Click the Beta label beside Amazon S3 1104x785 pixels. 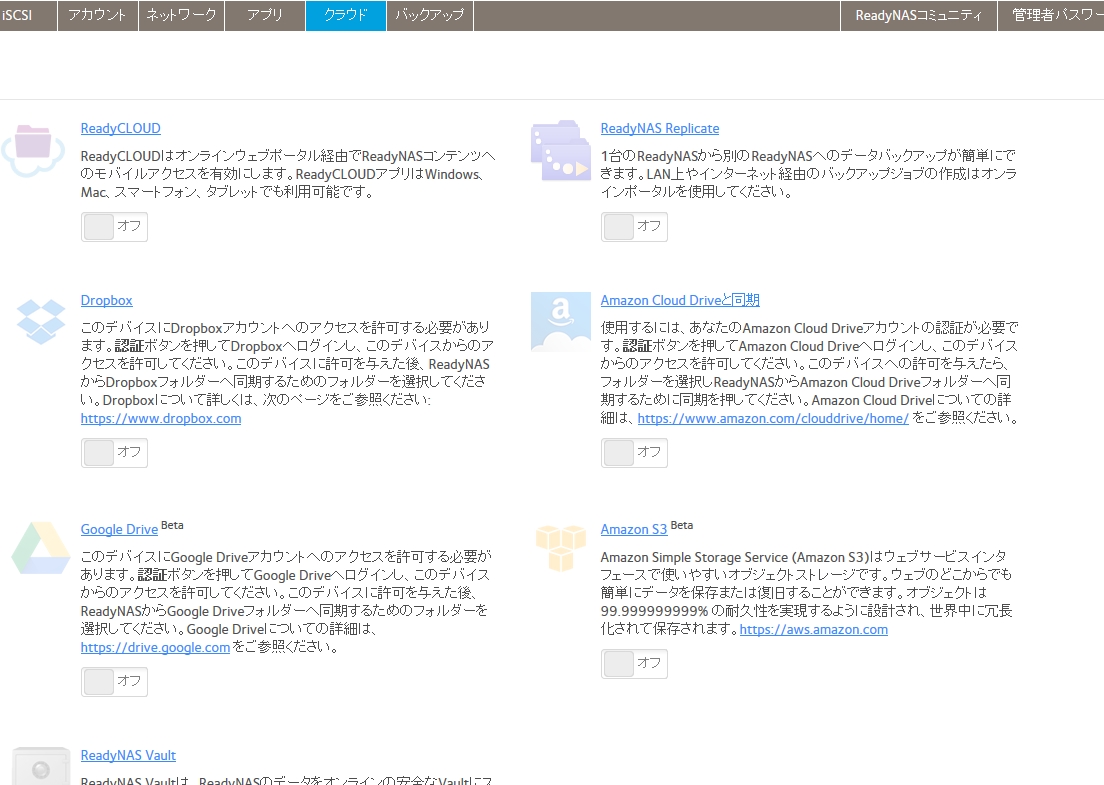682,525
